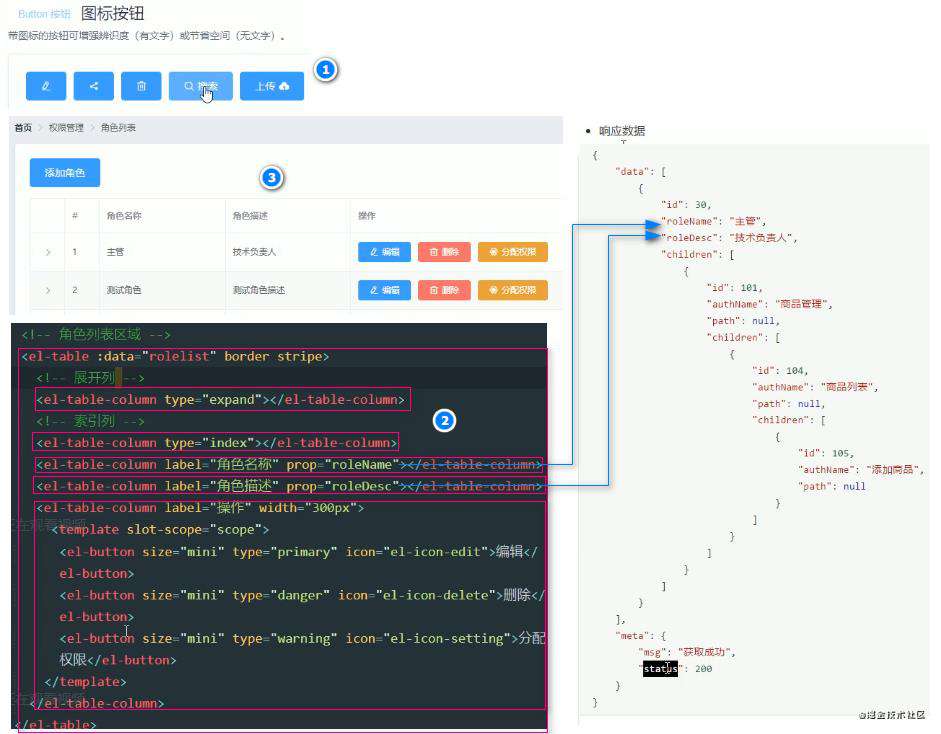Open 首页 breadcrumb link
This screenshot has width=941, height=734.
[23, 128]
